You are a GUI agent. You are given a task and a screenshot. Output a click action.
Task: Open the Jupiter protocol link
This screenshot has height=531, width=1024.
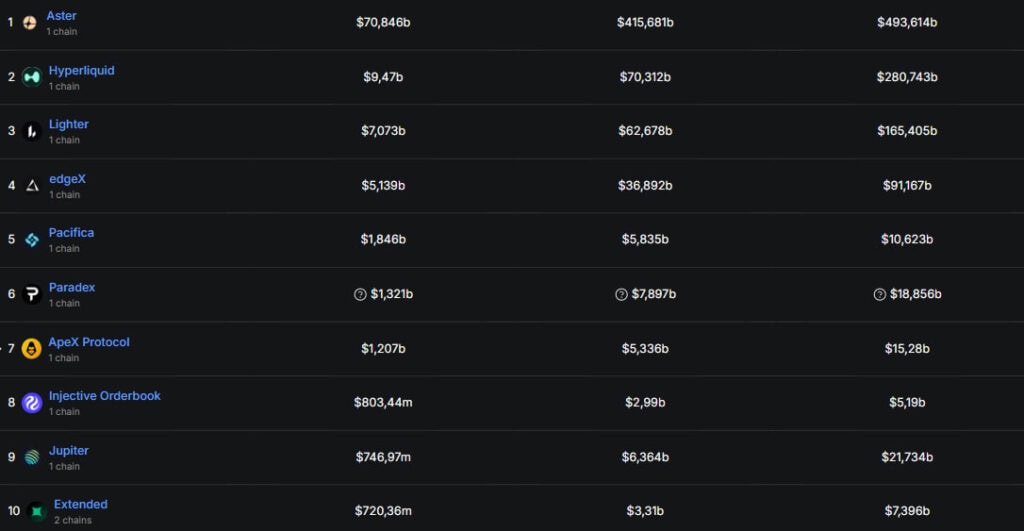(68, 450)
